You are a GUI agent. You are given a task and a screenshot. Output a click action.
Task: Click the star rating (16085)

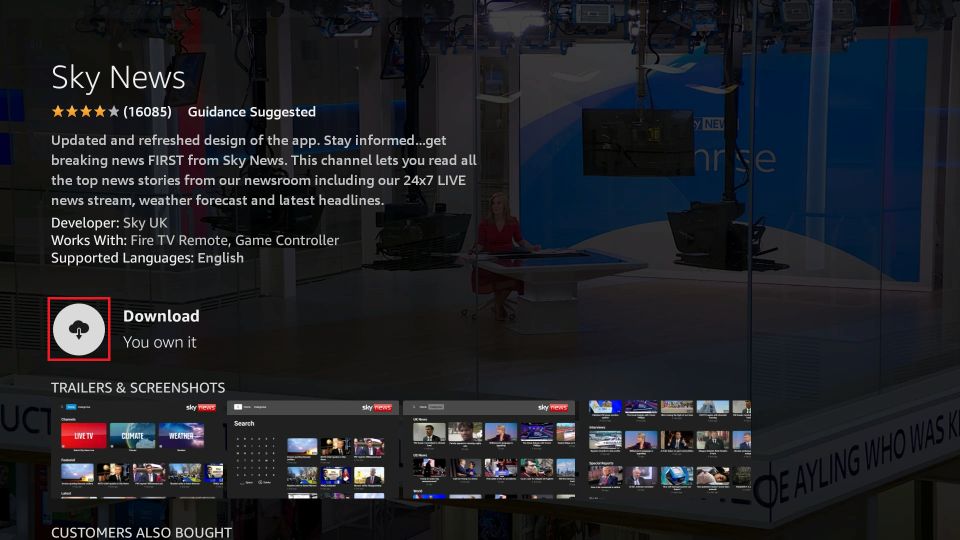111,111
